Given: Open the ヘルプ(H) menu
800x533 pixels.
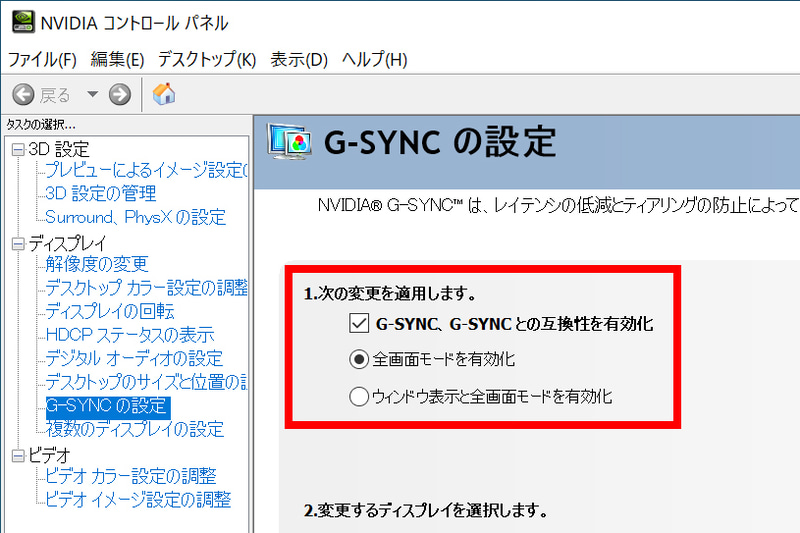Looking at the screenshot, I should (x=374, y=60).
